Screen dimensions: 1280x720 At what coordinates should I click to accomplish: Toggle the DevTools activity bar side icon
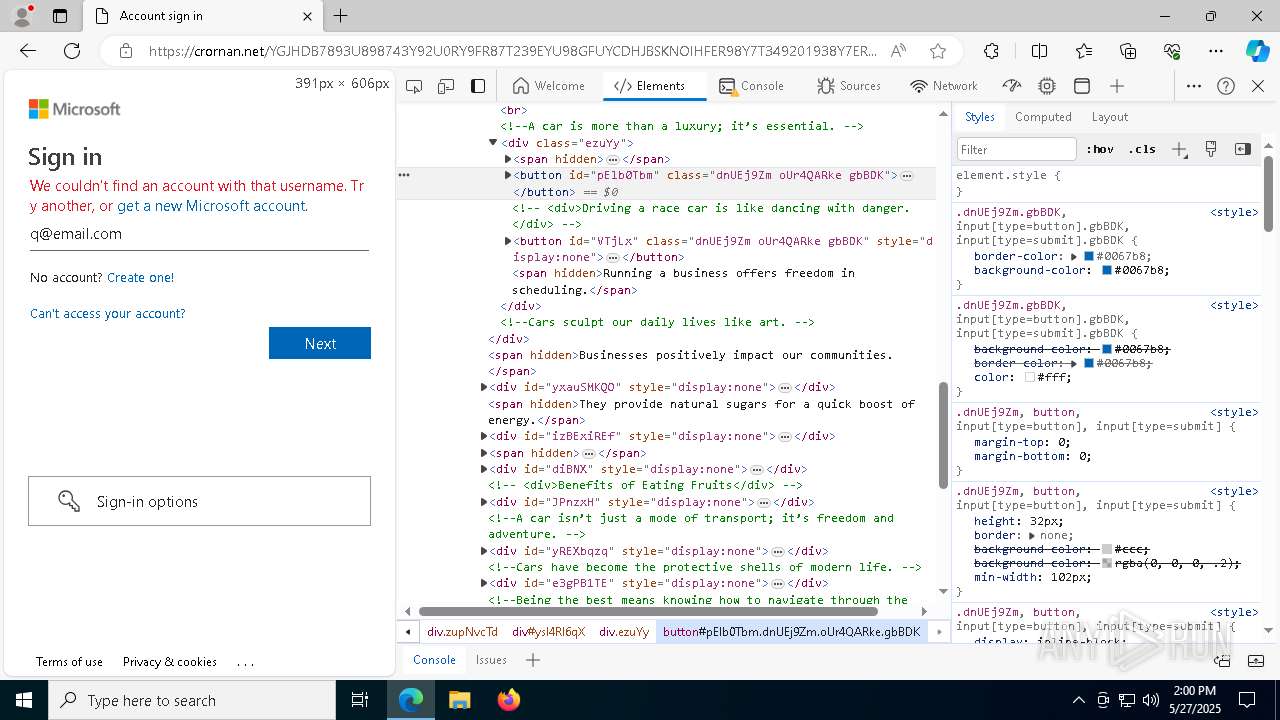pos(478,86)
